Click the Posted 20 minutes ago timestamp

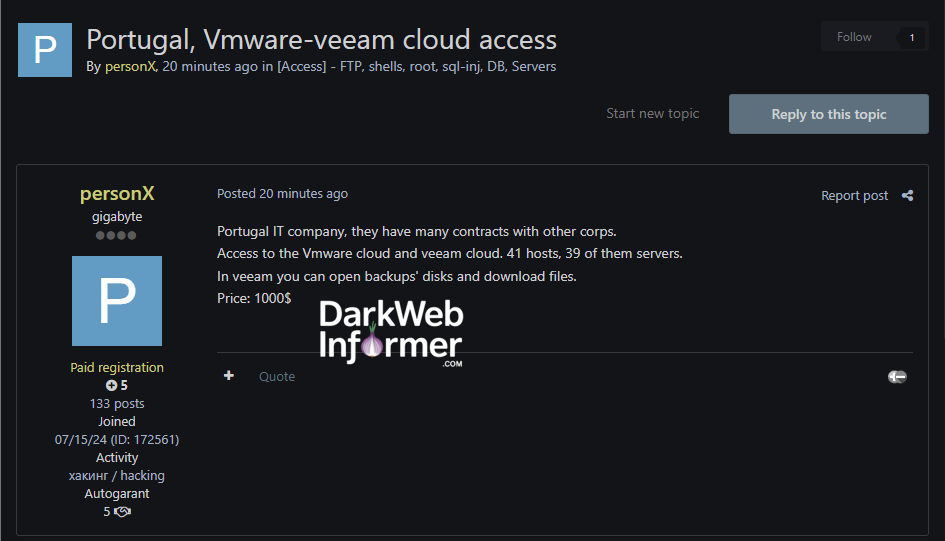click(x=282, y=194)
